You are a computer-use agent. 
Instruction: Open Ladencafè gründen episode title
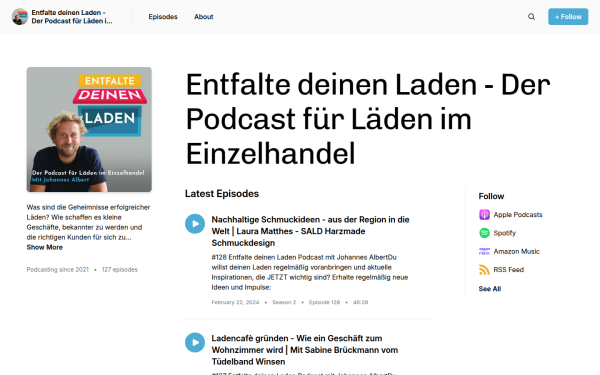tap(305, 350)
